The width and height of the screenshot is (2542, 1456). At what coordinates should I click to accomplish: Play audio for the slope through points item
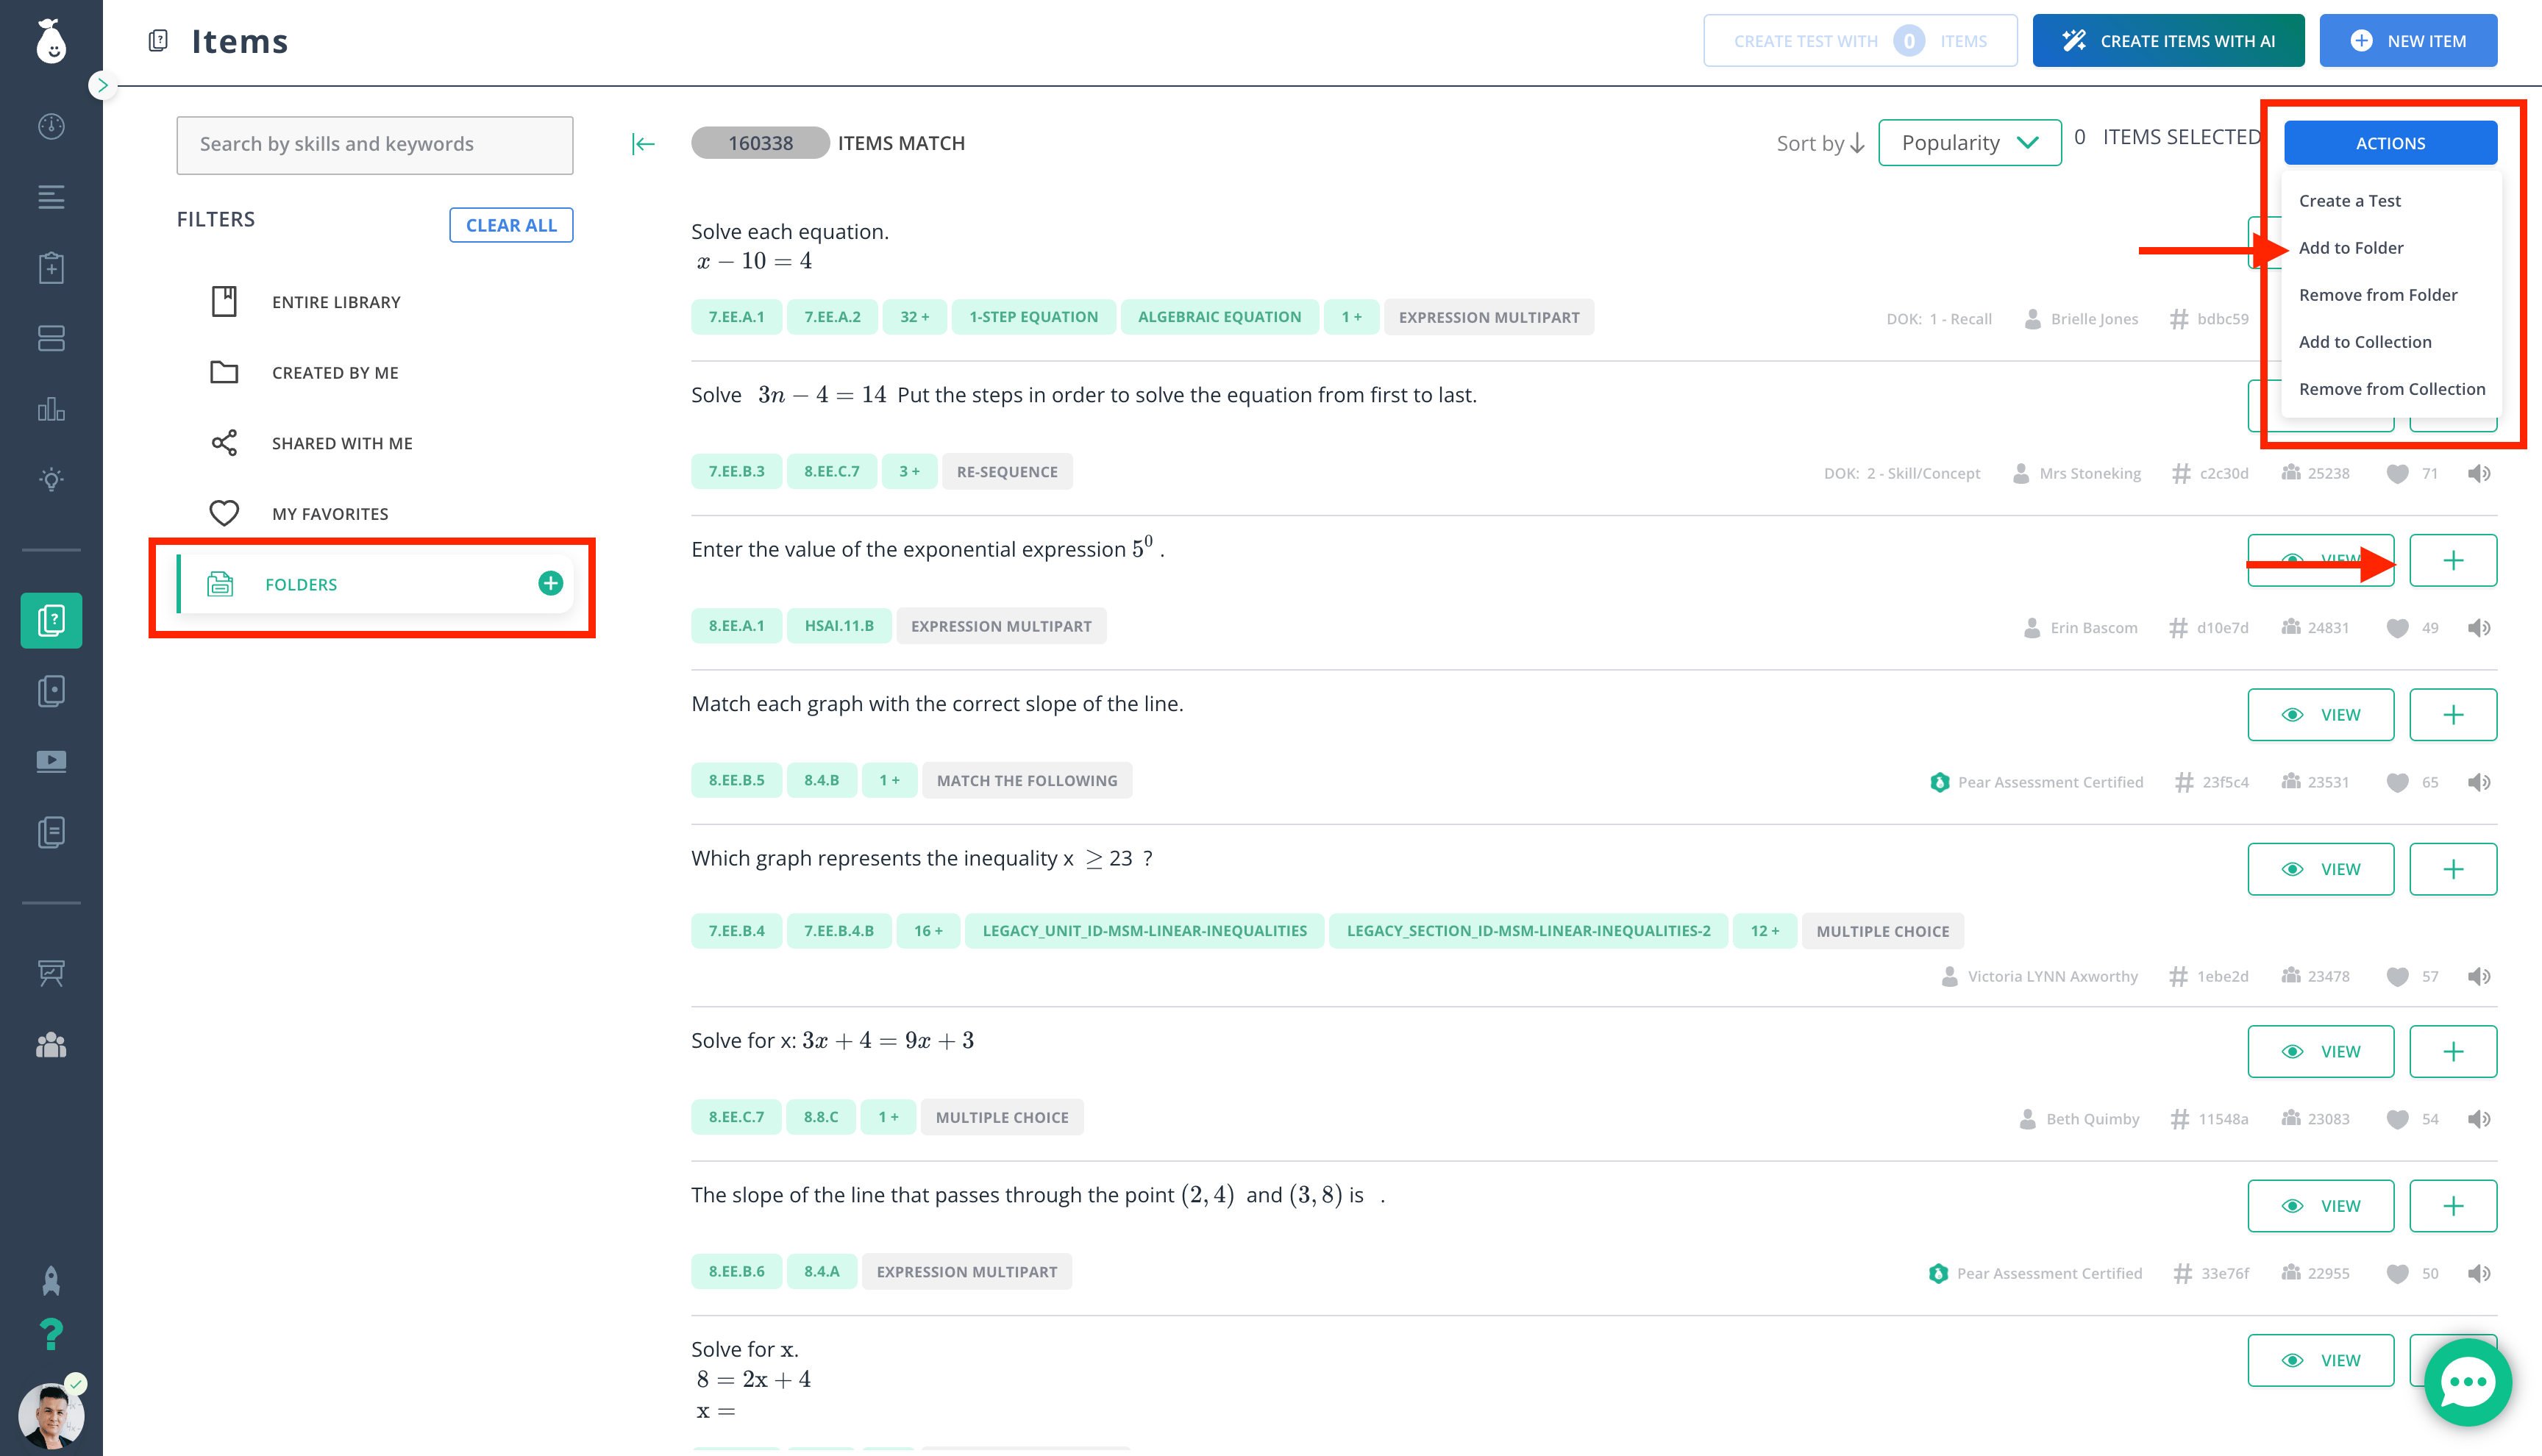[x=2478, y=1273]
